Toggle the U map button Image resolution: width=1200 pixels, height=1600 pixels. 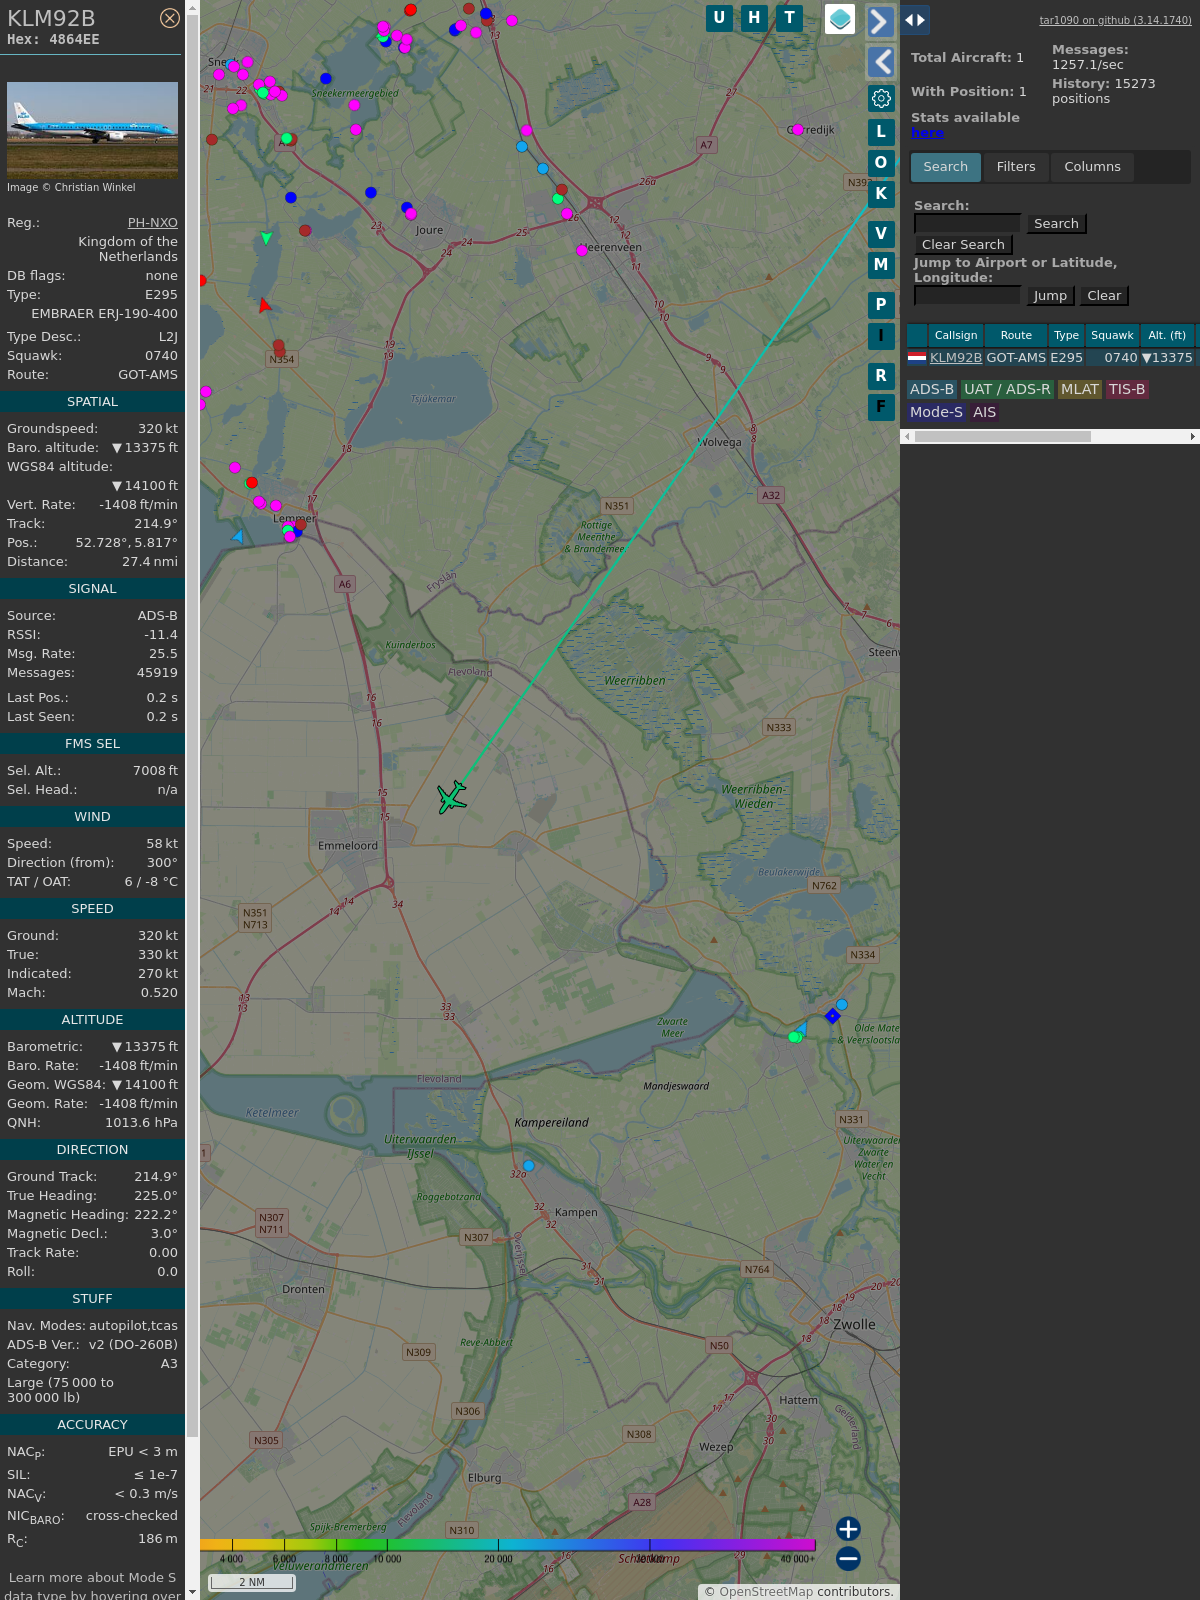point(719,18)
